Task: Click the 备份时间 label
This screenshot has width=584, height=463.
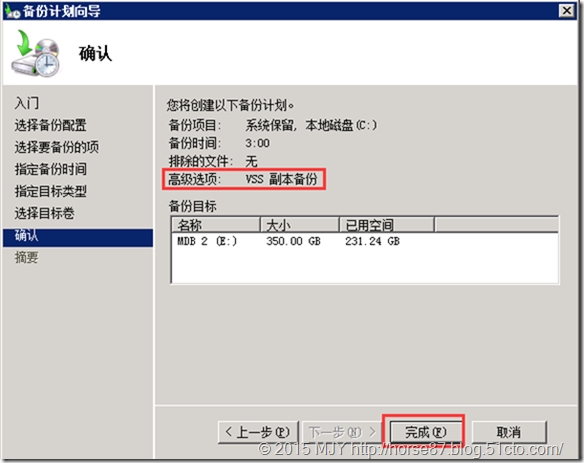Action: 195,143
